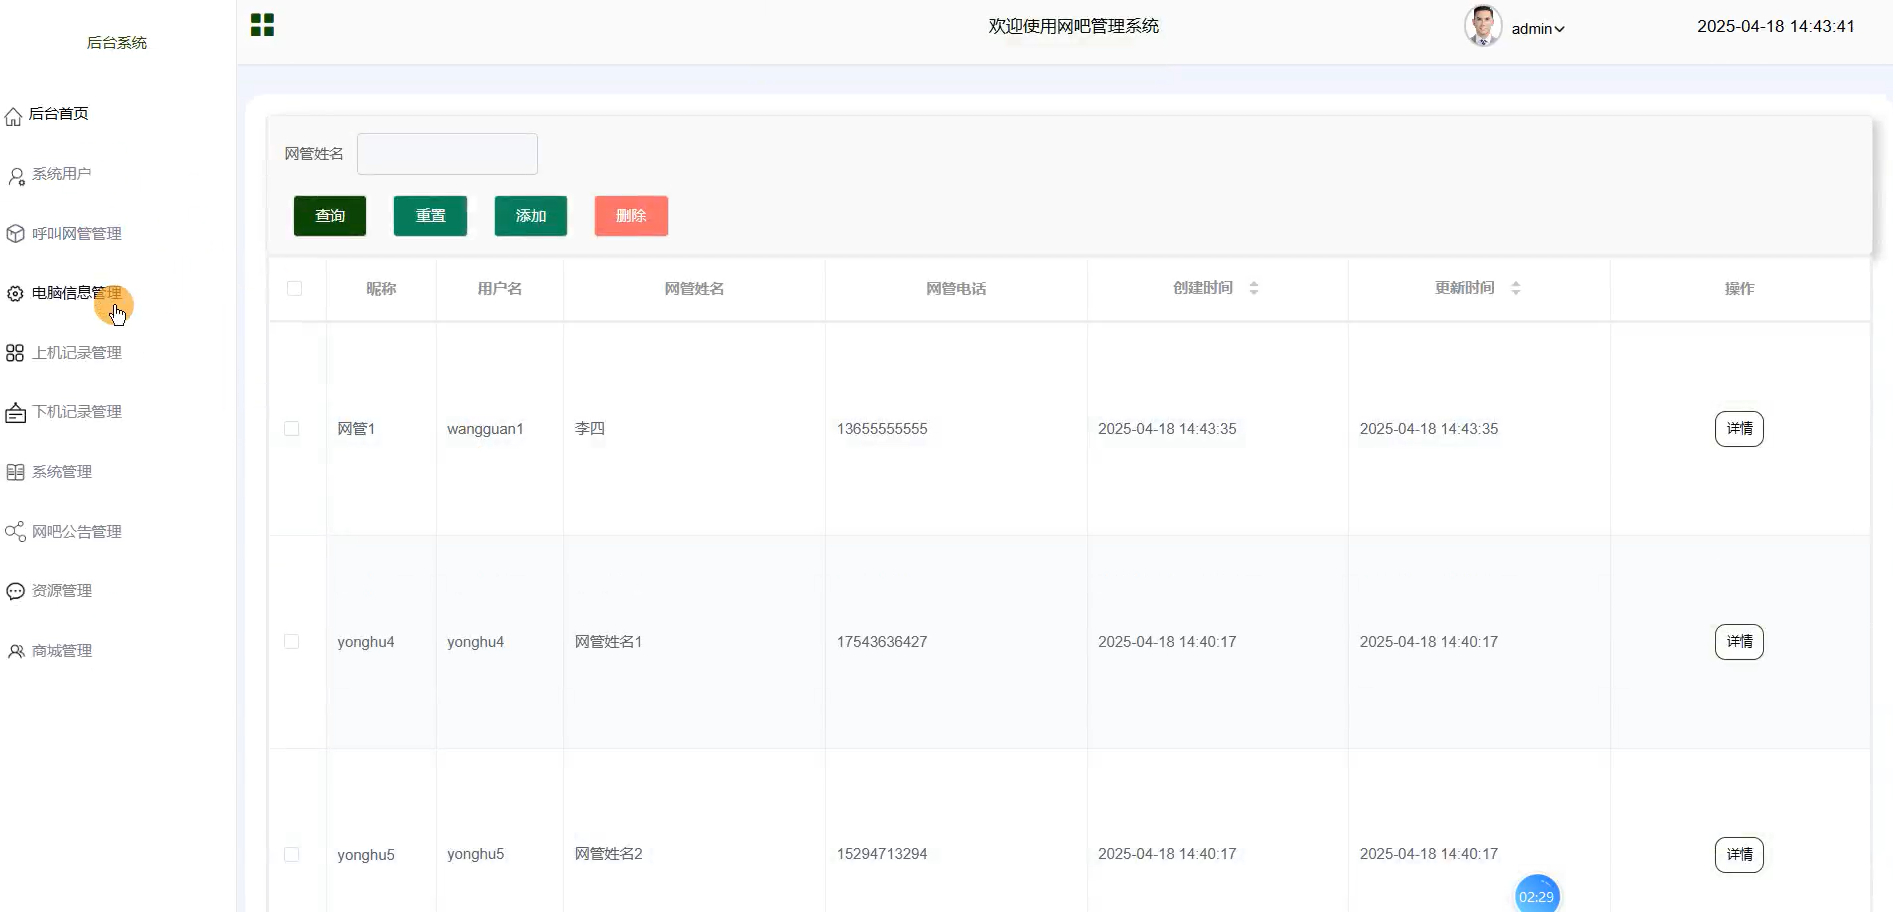Click the grid icon beside 上机记录管理

tap(15, 353)
